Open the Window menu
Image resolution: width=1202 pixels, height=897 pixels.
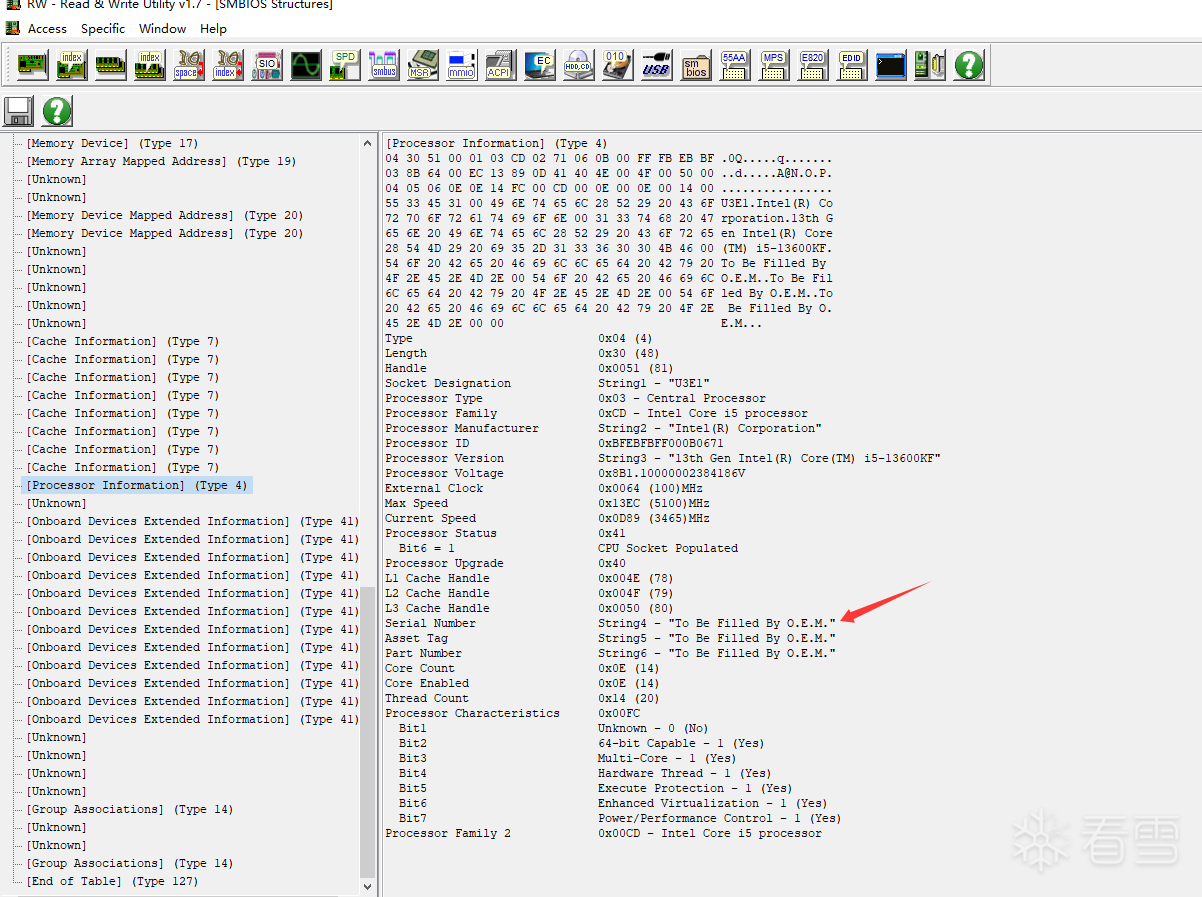tap(162, 28)
